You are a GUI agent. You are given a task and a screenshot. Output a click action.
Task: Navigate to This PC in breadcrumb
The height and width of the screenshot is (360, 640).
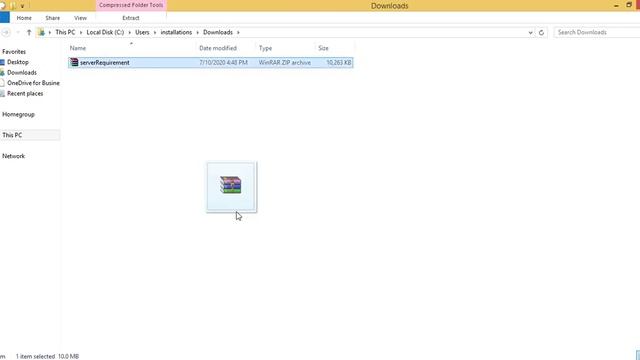click(65, 32)
